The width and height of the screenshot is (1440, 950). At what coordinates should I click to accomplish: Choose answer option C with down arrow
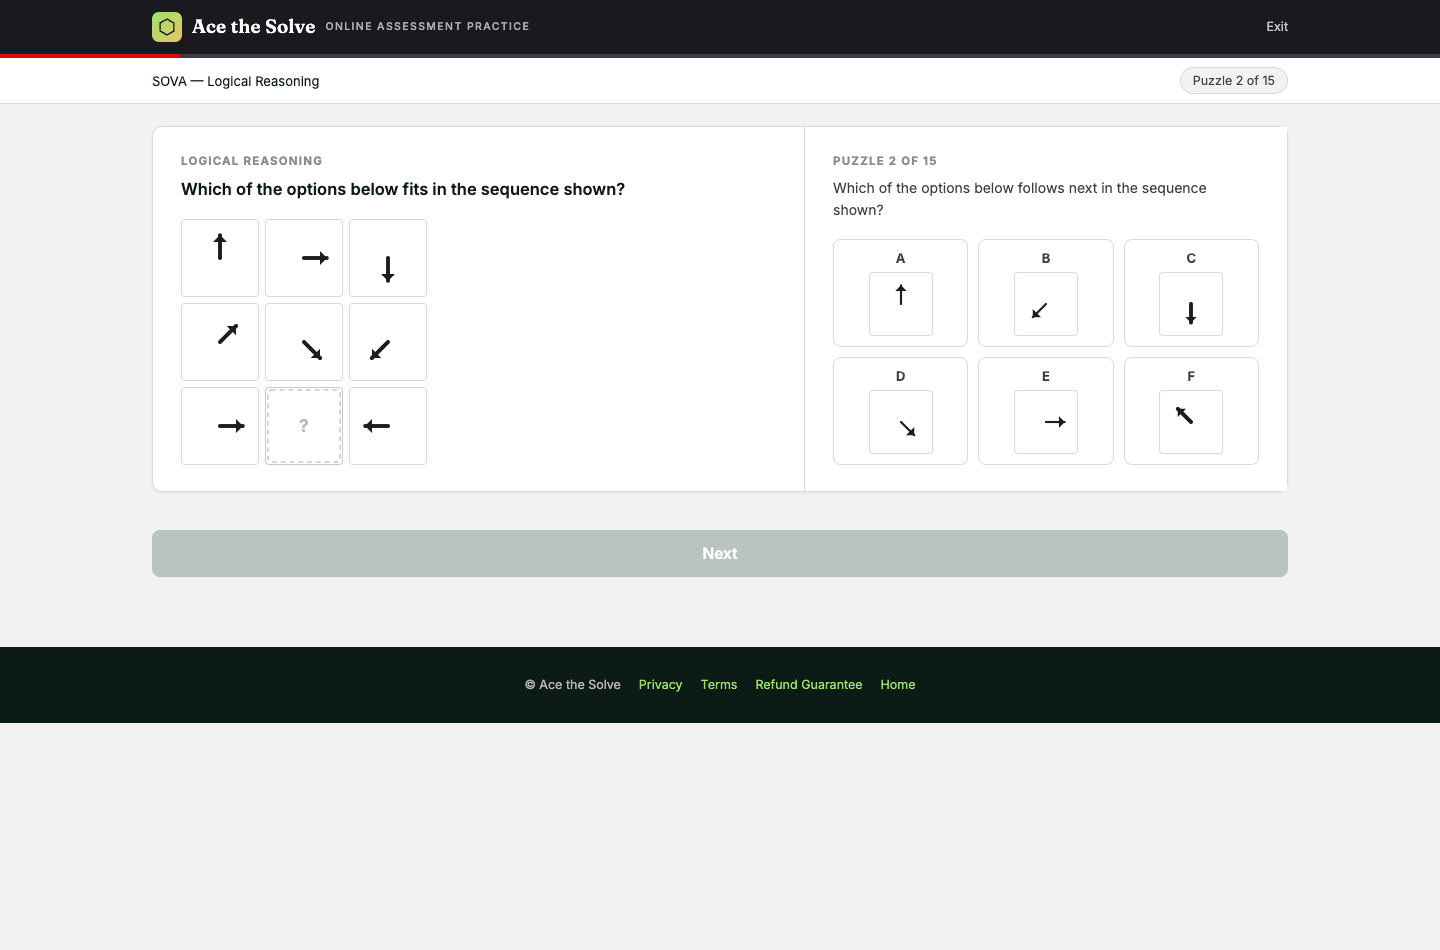point(1191,293)
